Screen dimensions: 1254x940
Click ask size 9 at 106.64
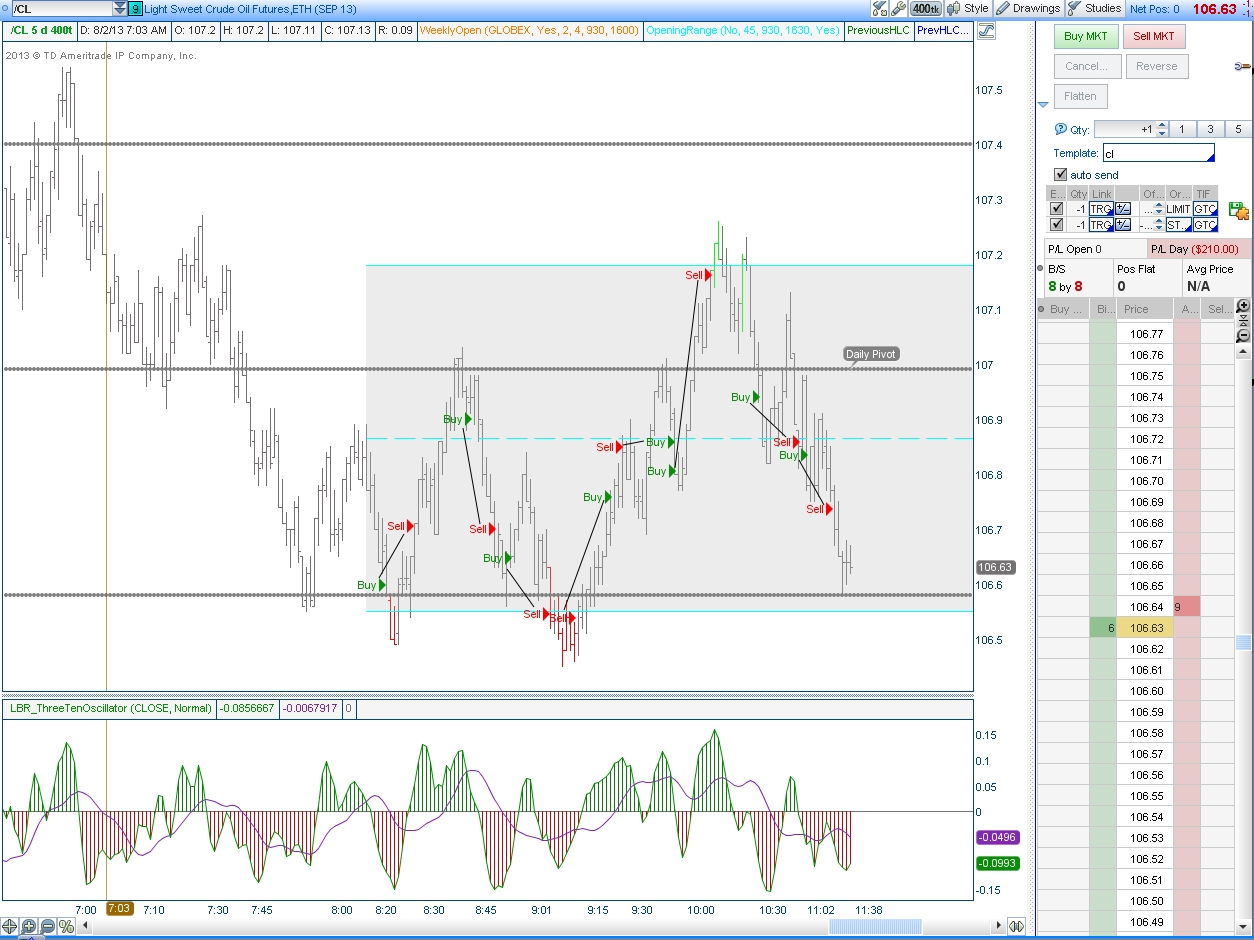[x=1186, y=607]
